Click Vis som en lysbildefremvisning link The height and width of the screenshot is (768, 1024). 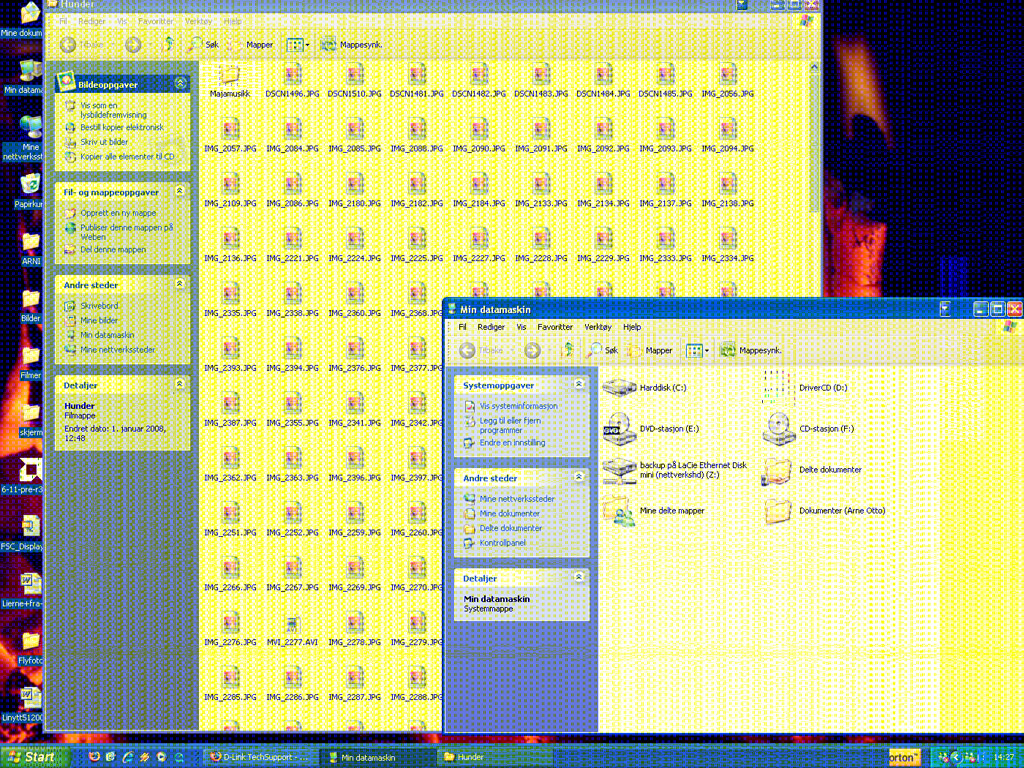click(x=113, y=110)
